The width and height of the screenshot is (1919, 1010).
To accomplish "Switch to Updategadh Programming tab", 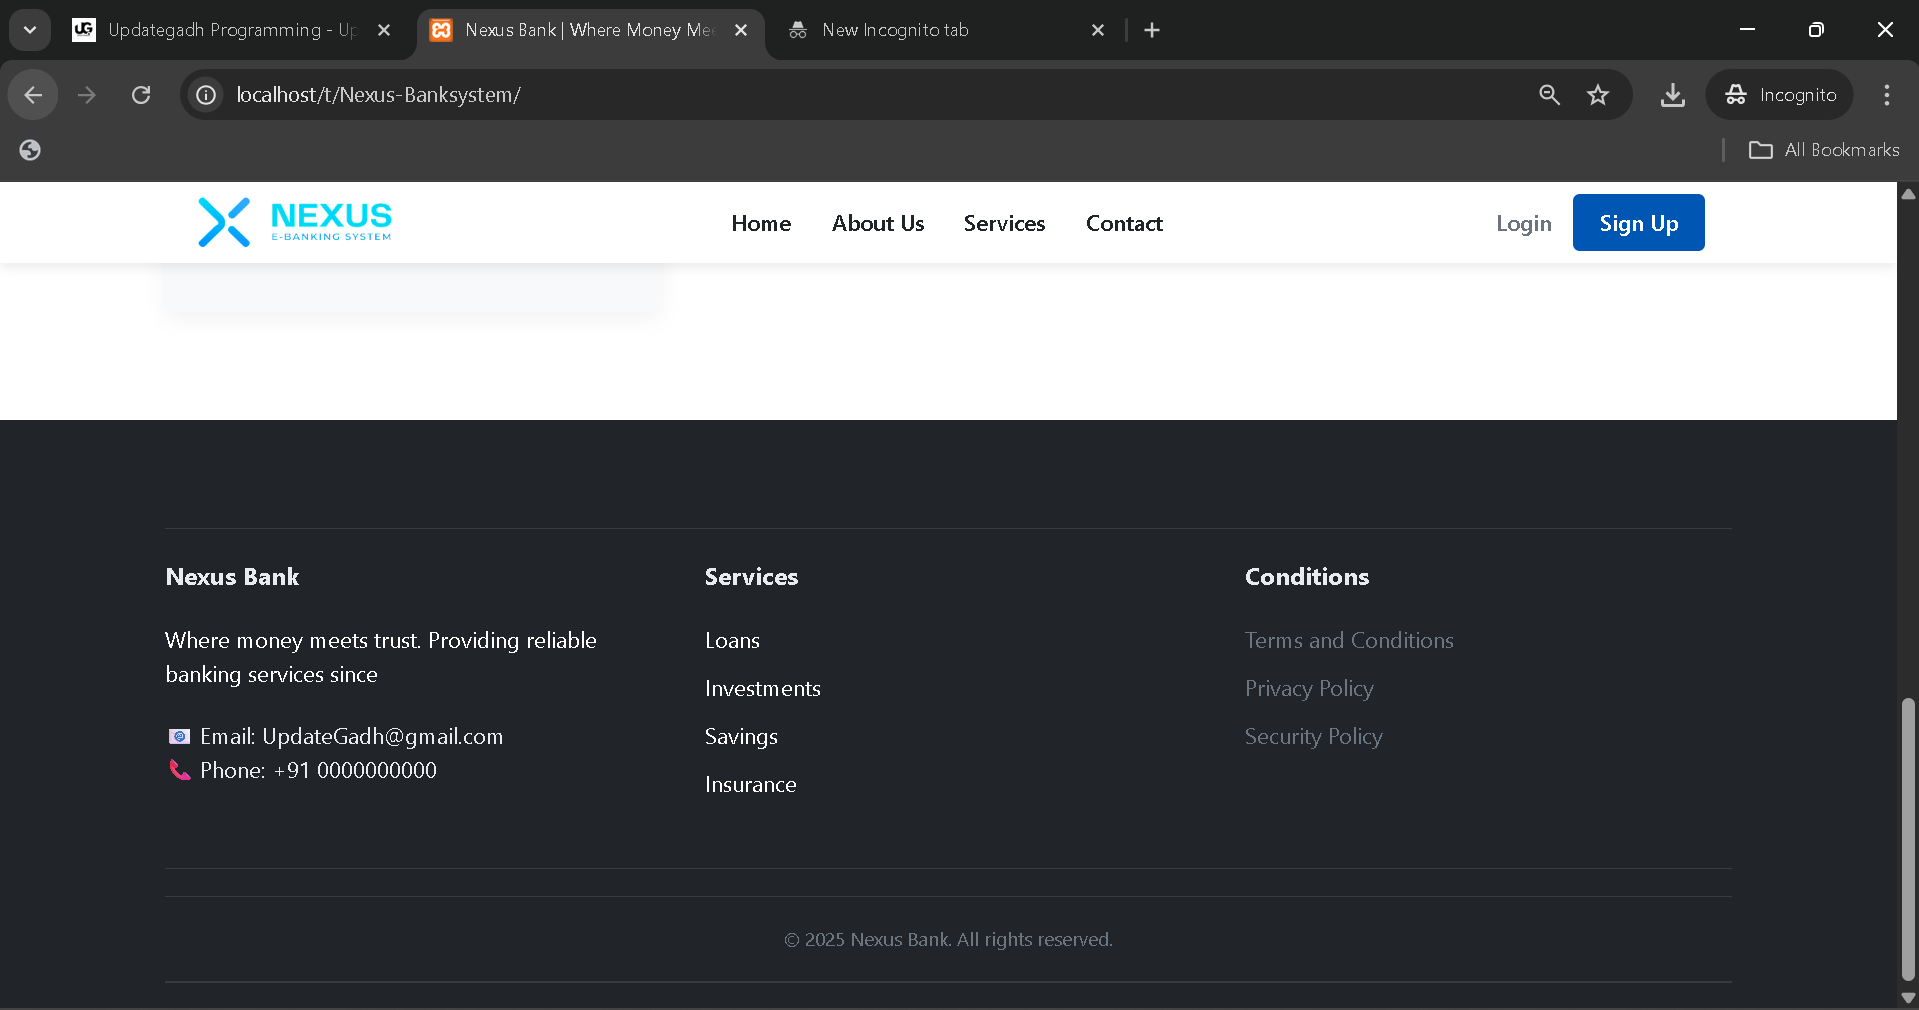I will (x=230, y=30).
